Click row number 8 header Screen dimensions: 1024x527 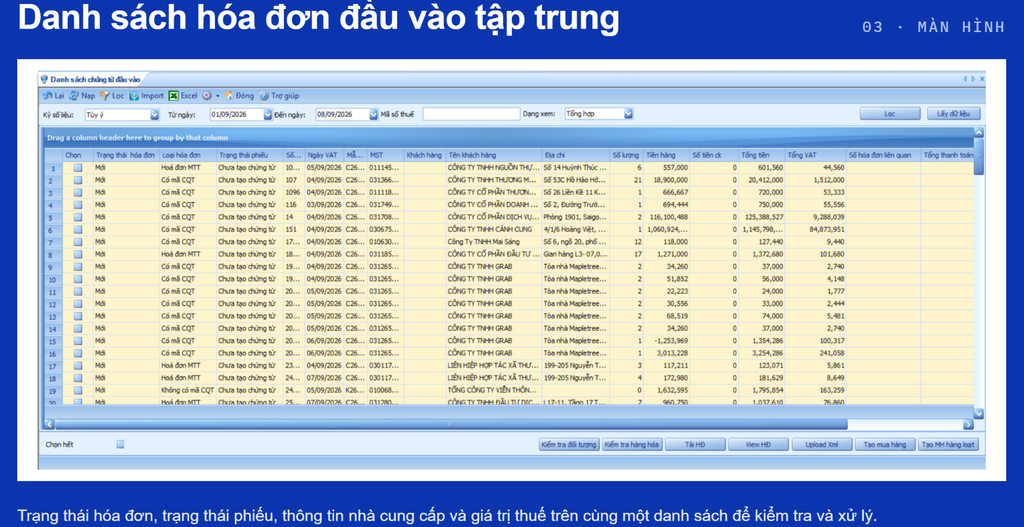(53, 254)
